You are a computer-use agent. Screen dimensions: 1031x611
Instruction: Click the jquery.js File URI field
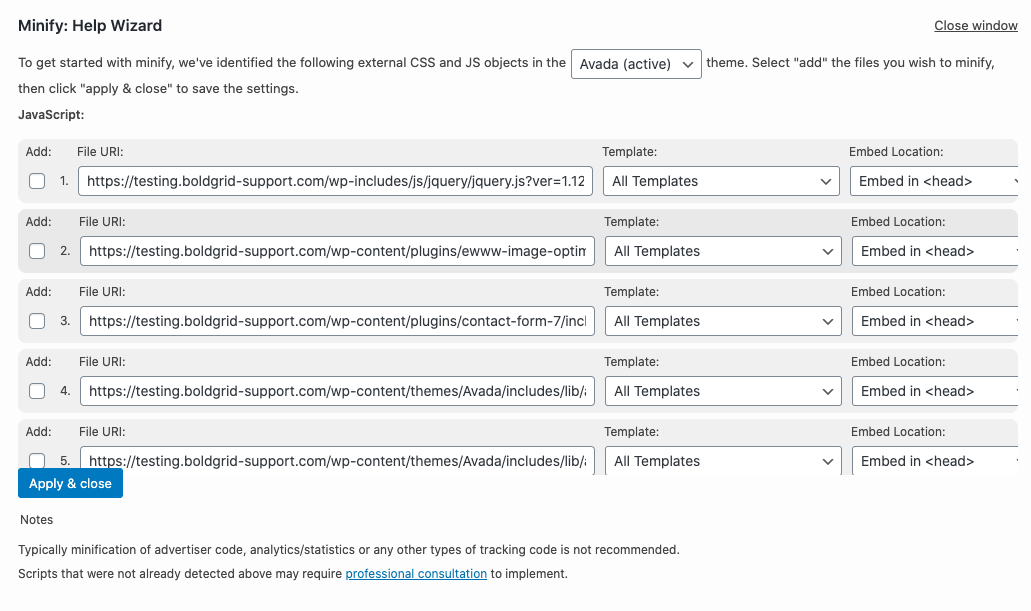[x=337, y=181]
